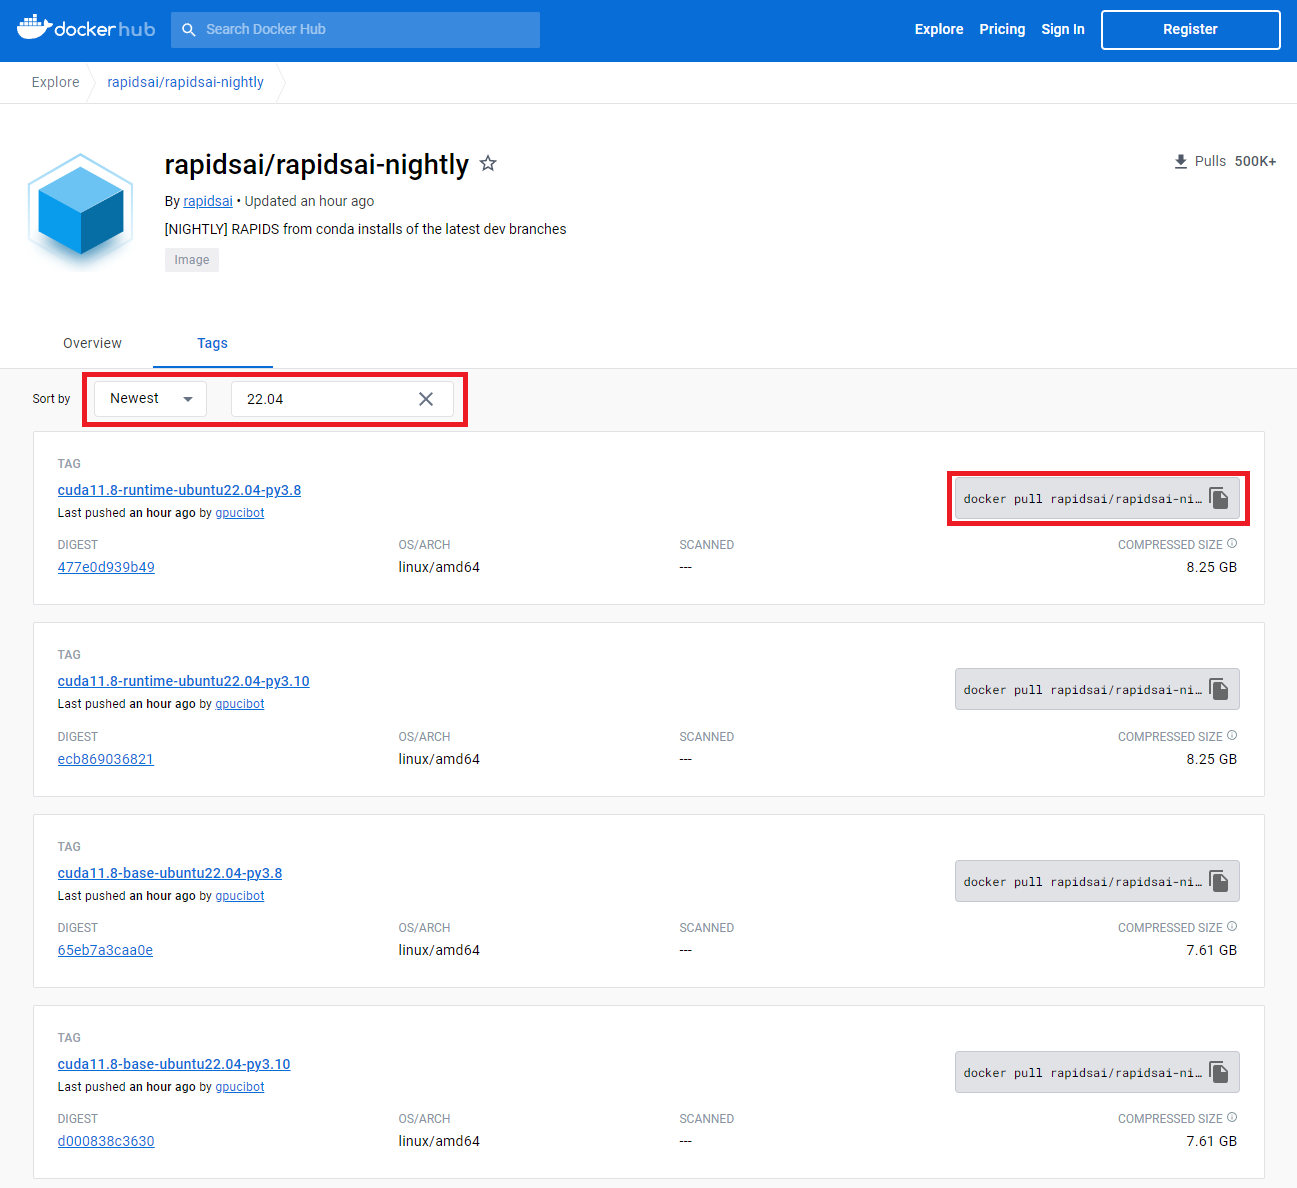Open digest d000838c3630
1297x1188 pixels.
[x=106, y=1141]
